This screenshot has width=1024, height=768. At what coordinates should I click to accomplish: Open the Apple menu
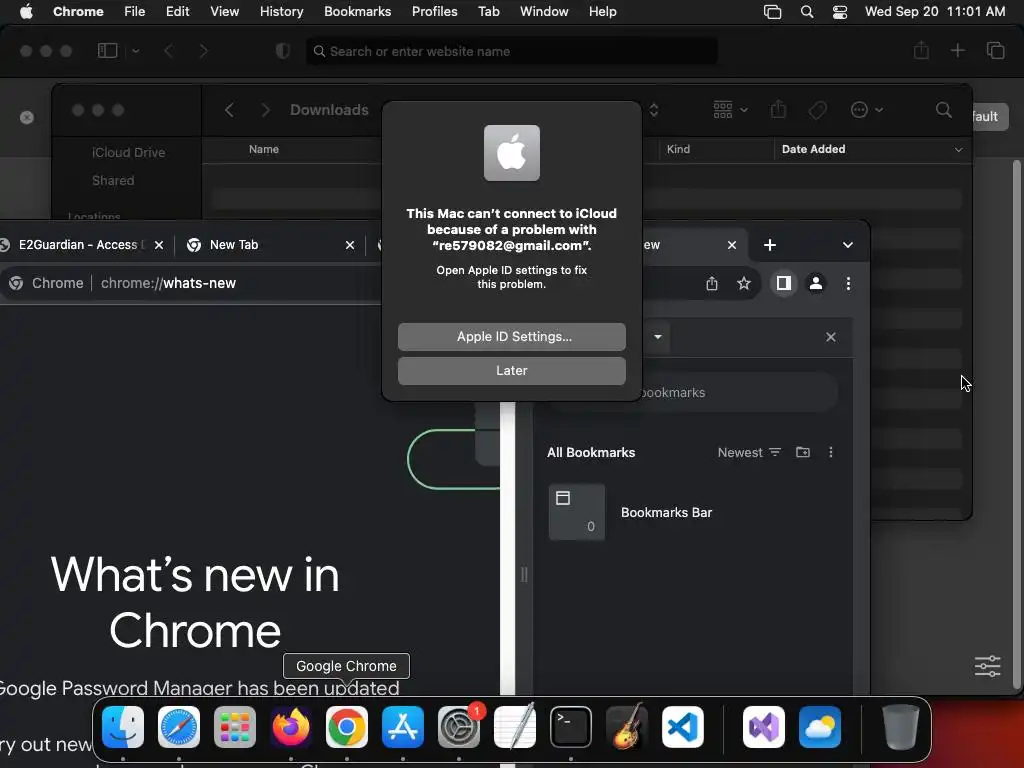coord(25,12)
